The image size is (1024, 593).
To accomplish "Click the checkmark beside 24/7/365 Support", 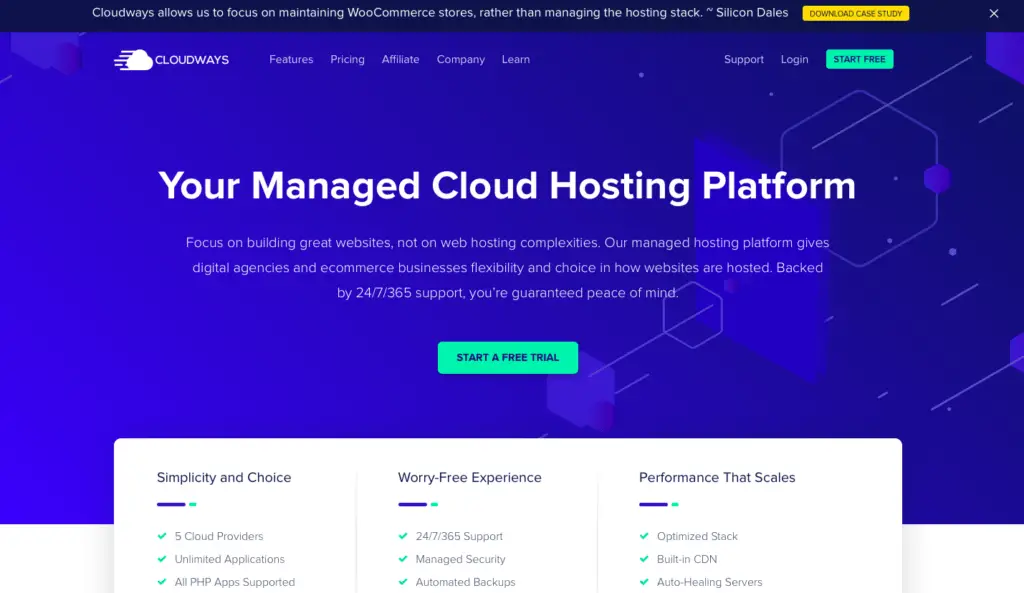I will [403, 536].
